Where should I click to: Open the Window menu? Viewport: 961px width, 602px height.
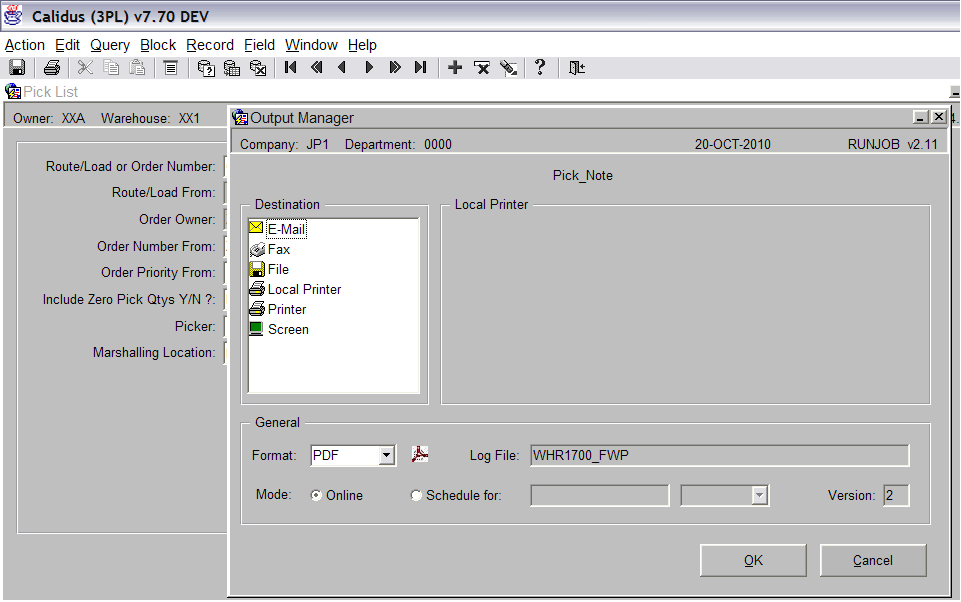[x=311, y=45]
